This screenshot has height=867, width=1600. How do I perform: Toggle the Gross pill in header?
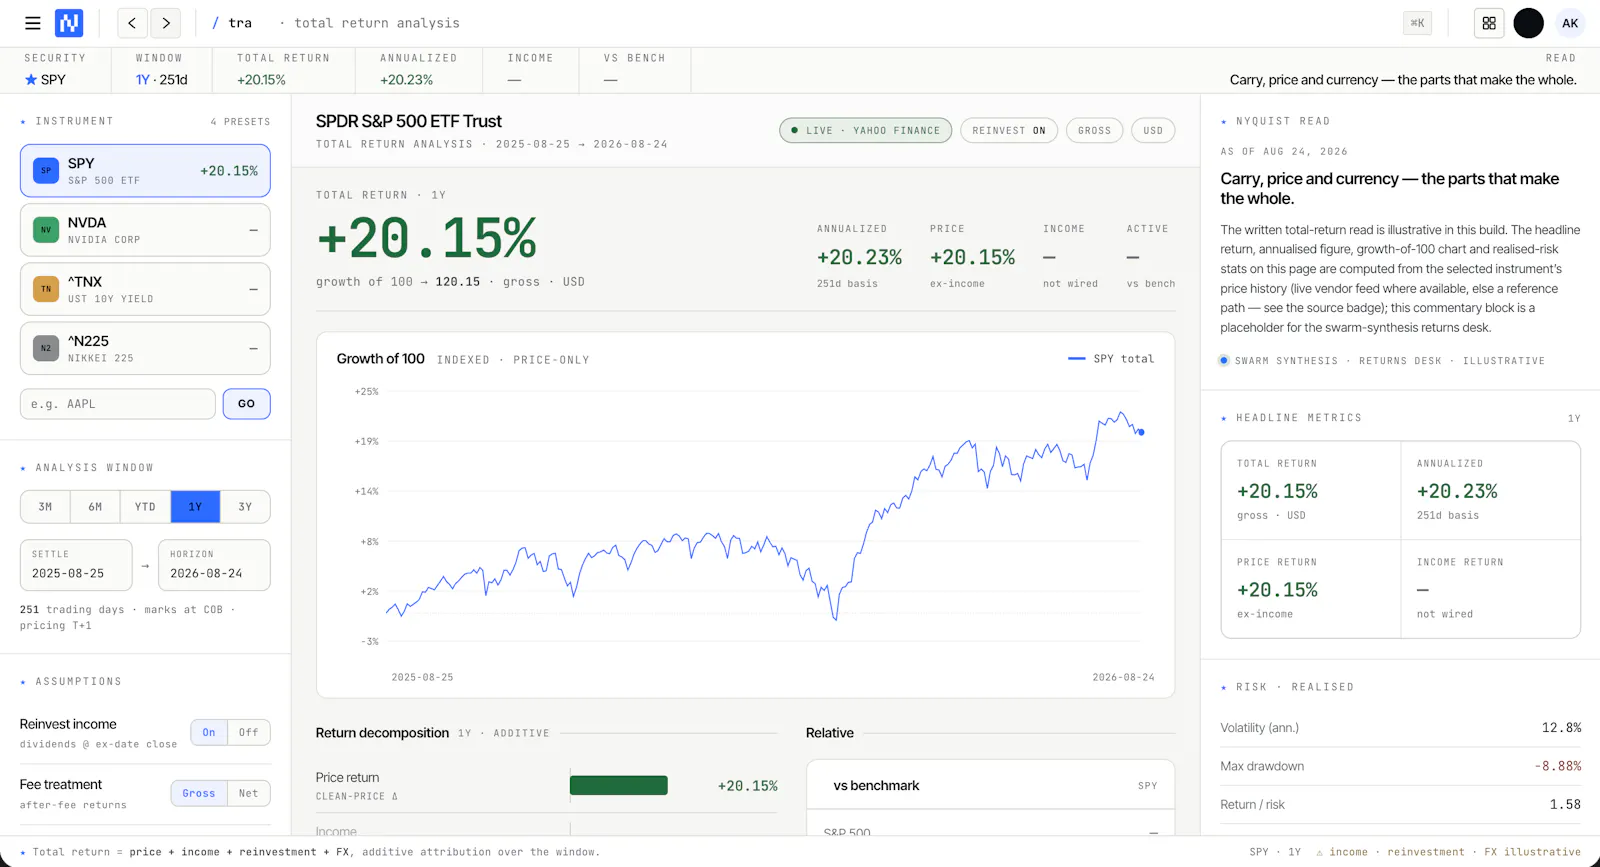coord(1094,131)
